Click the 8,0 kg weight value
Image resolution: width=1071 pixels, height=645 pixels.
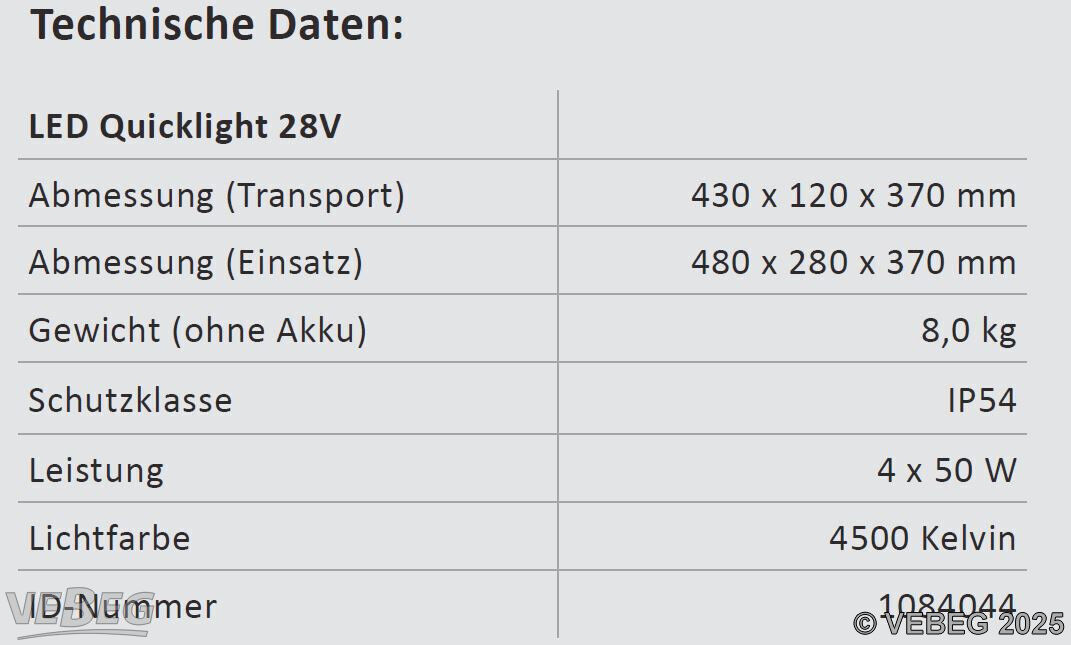(969, 331)
